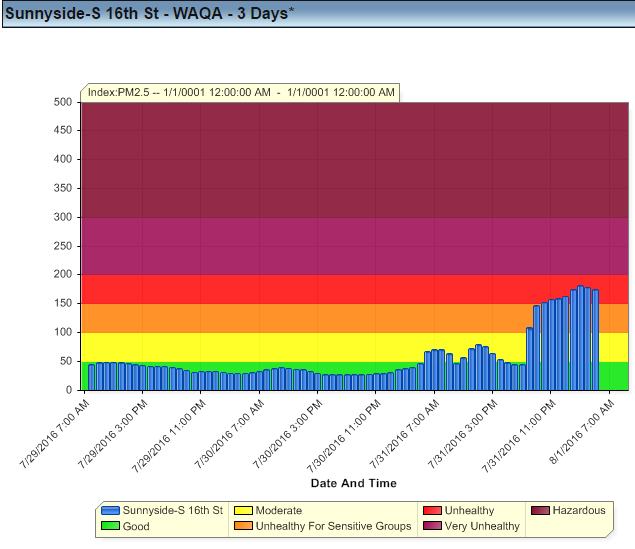Click the '7/30/2016 3:00 PM' axis label

[288, 434]
